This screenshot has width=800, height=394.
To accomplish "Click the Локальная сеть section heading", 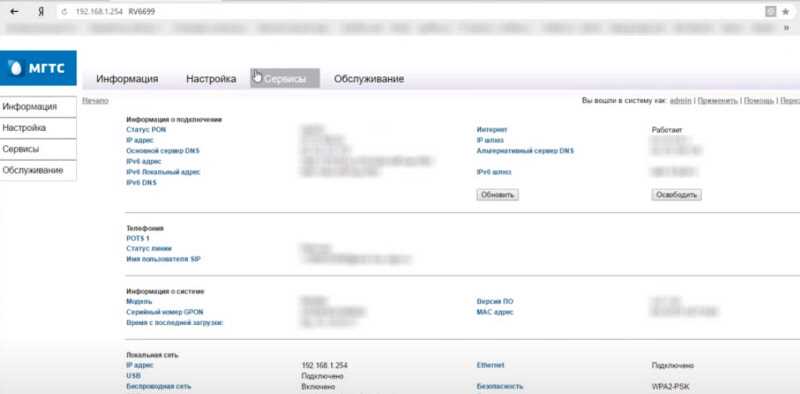I will (152, 355).
